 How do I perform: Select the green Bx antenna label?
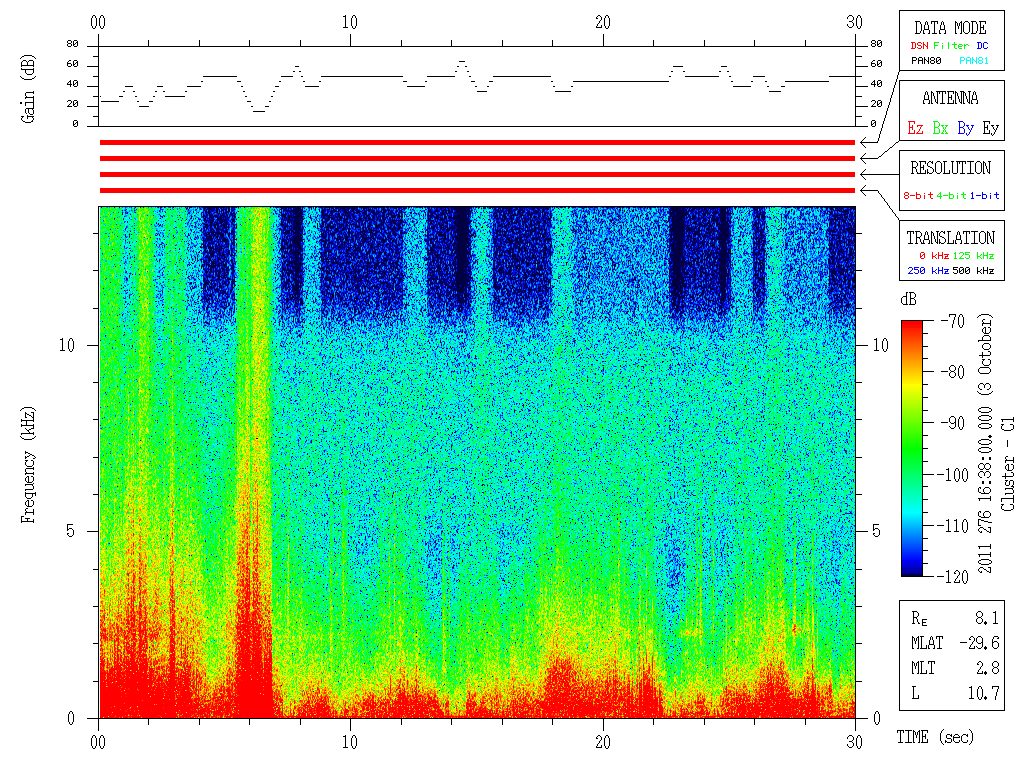[940, 128]
